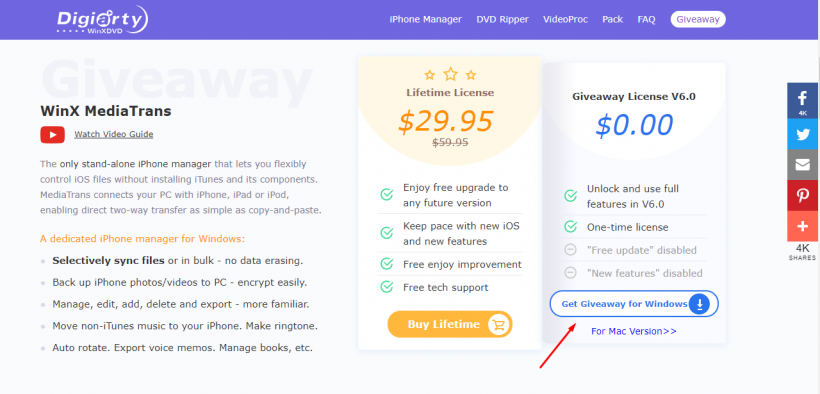Screen dimensions: 820x394
Task: Select the Giveaway pill tab
Action: coord(698,19)
